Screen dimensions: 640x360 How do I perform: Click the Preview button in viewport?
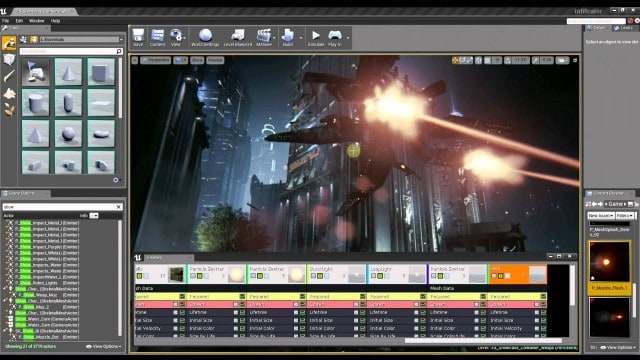pos(215,60)
